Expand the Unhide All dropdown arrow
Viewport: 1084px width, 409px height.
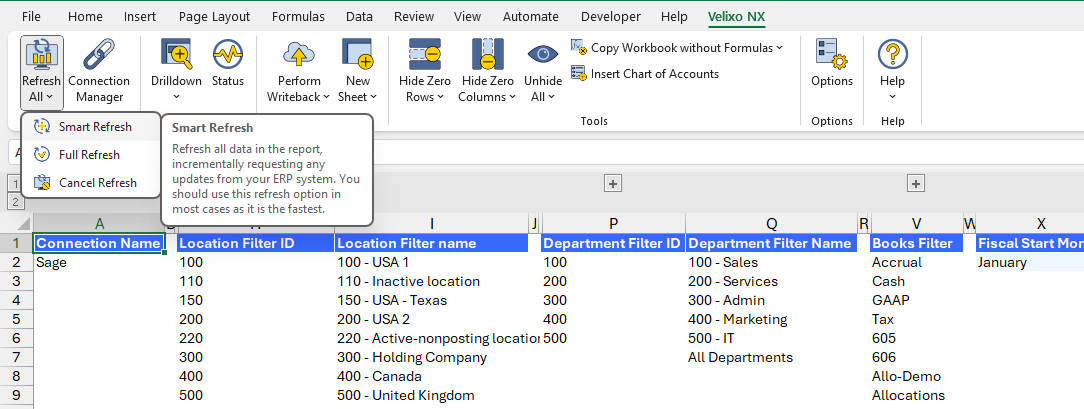(x=551, y=97)
